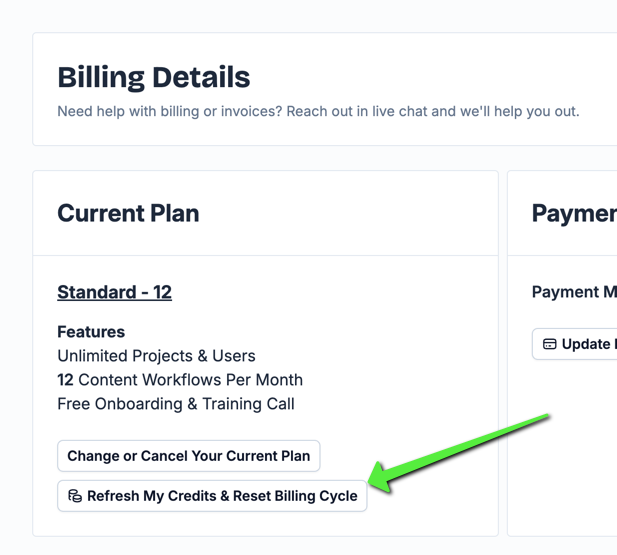
Task: Click the live chat billing help text
Action: pyautogui.click(x=318, y=111)
